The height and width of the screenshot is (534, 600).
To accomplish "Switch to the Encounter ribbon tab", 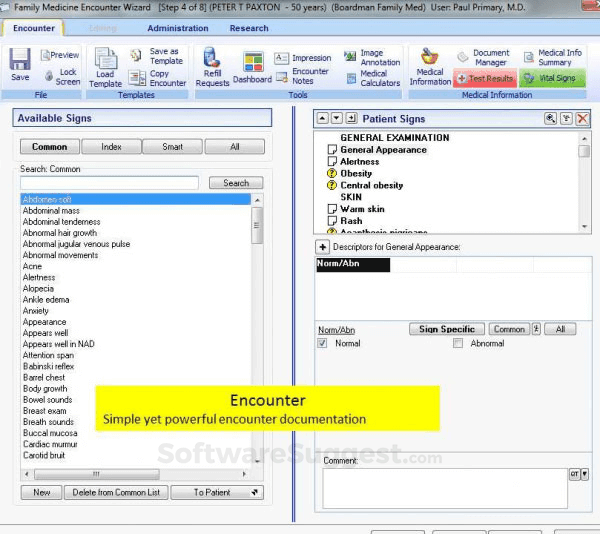I will pos(34,28).
